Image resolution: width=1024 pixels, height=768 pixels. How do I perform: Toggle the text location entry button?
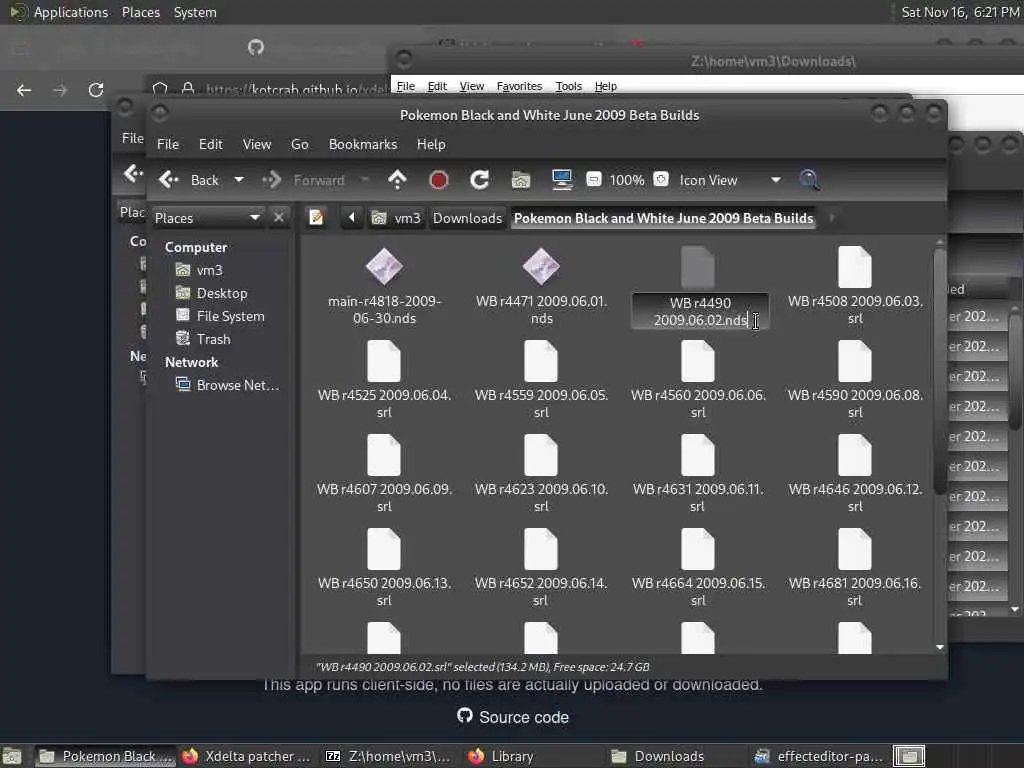point(317,217)
